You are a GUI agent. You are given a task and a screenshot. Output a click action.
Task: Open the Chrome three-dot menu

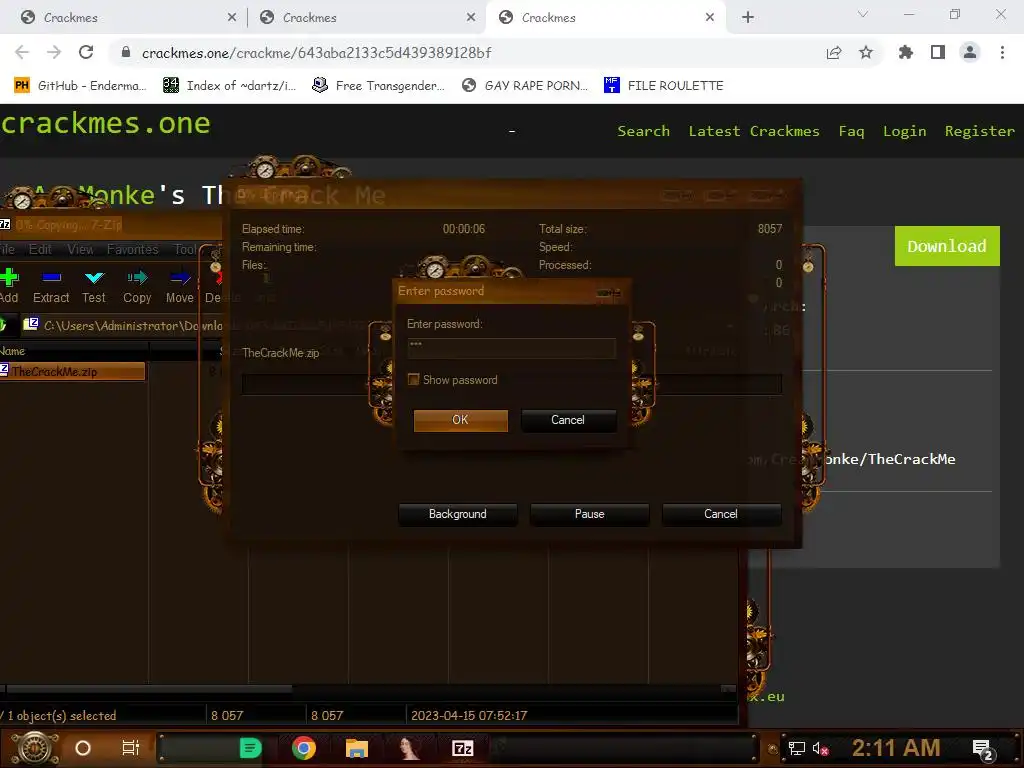pyautogui.click(x=1002, y=52)
